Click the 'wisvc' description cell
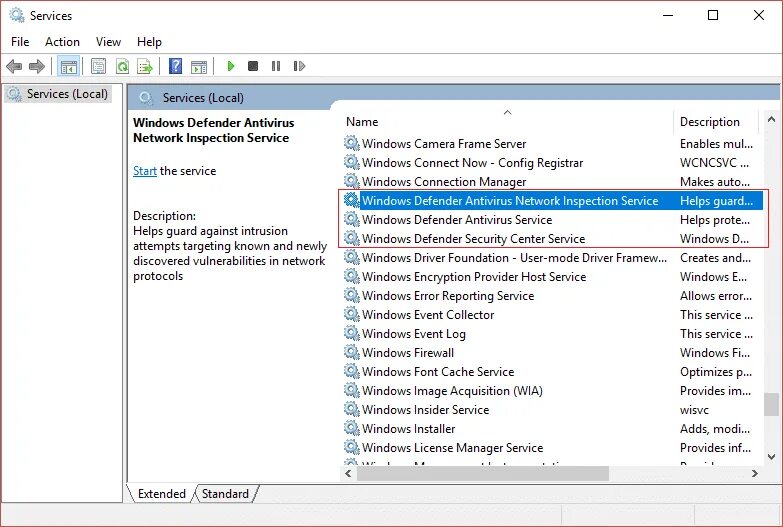 (695, 410)
